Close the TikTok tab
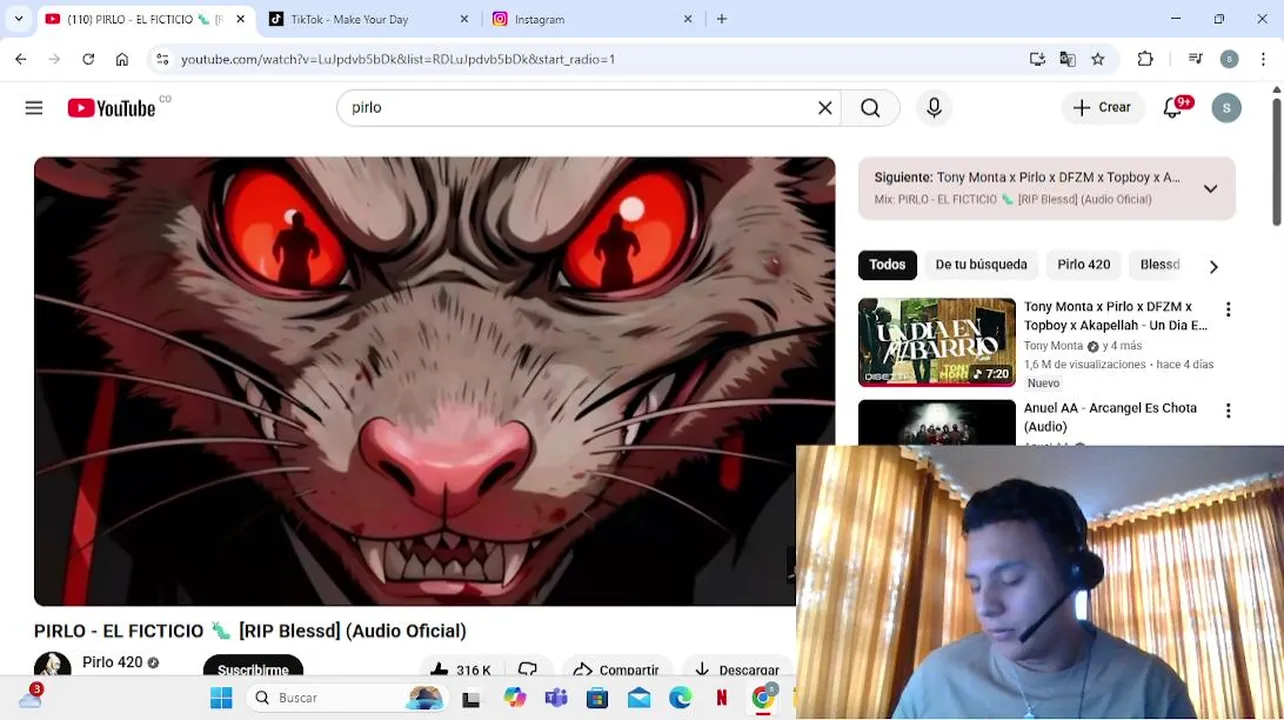 point(464,19)
